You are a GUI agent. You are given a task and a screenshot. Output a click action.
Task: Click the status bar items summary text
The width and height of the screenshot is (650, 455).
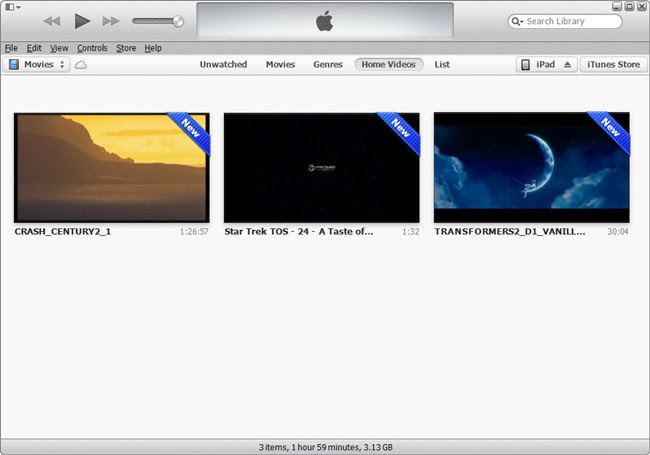325,448
